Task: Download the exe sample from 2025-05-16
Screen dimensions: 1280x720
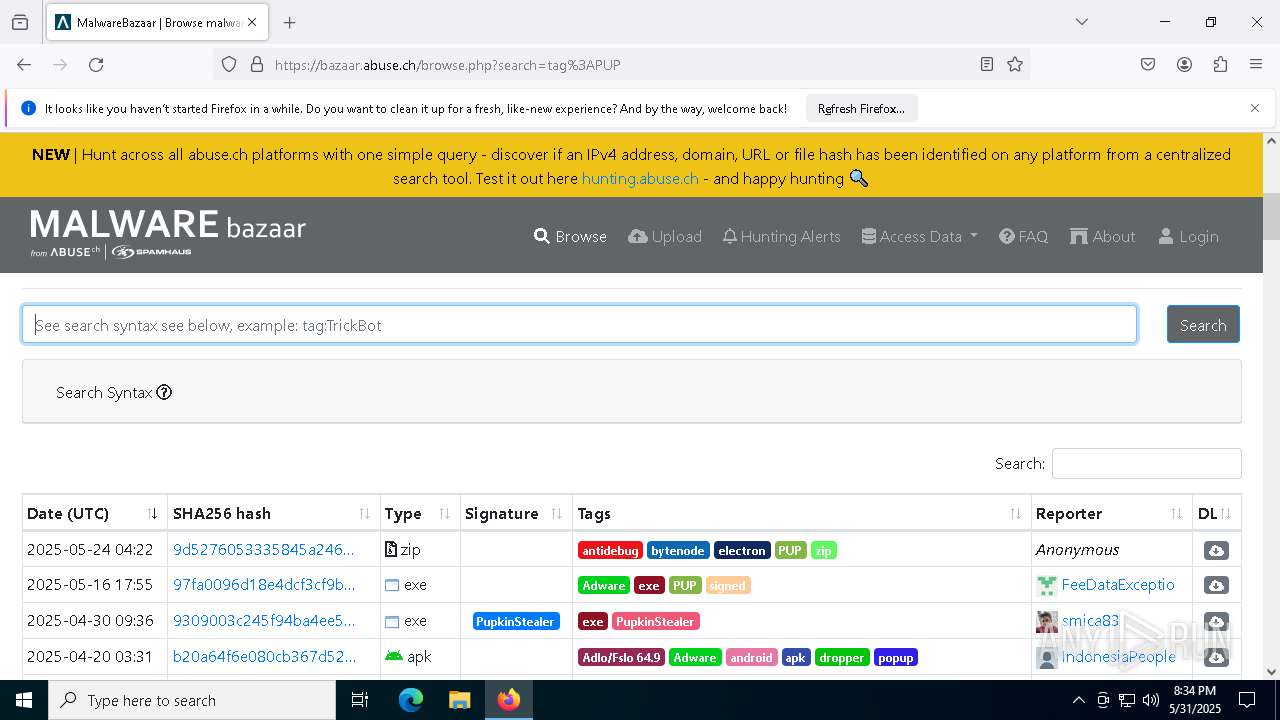Action: [1216, 585]
